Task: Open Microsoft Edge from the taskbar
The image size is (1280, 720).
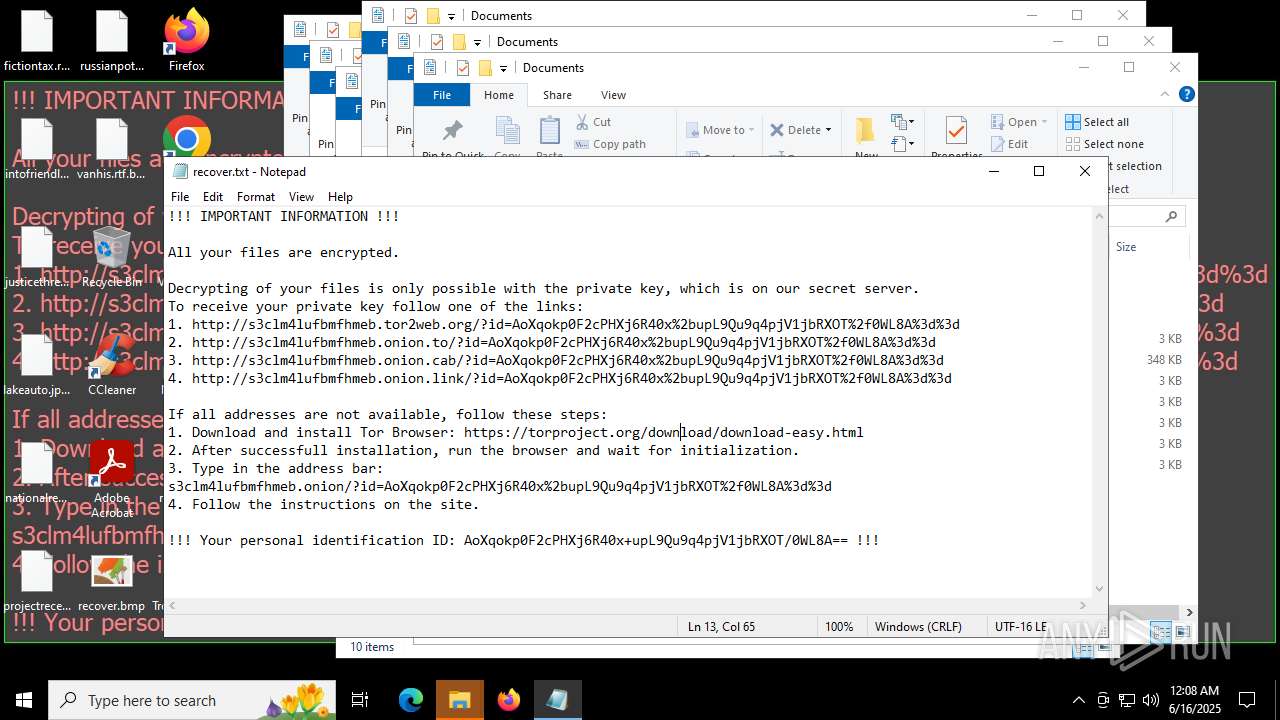Action: [x=411, y=700]
